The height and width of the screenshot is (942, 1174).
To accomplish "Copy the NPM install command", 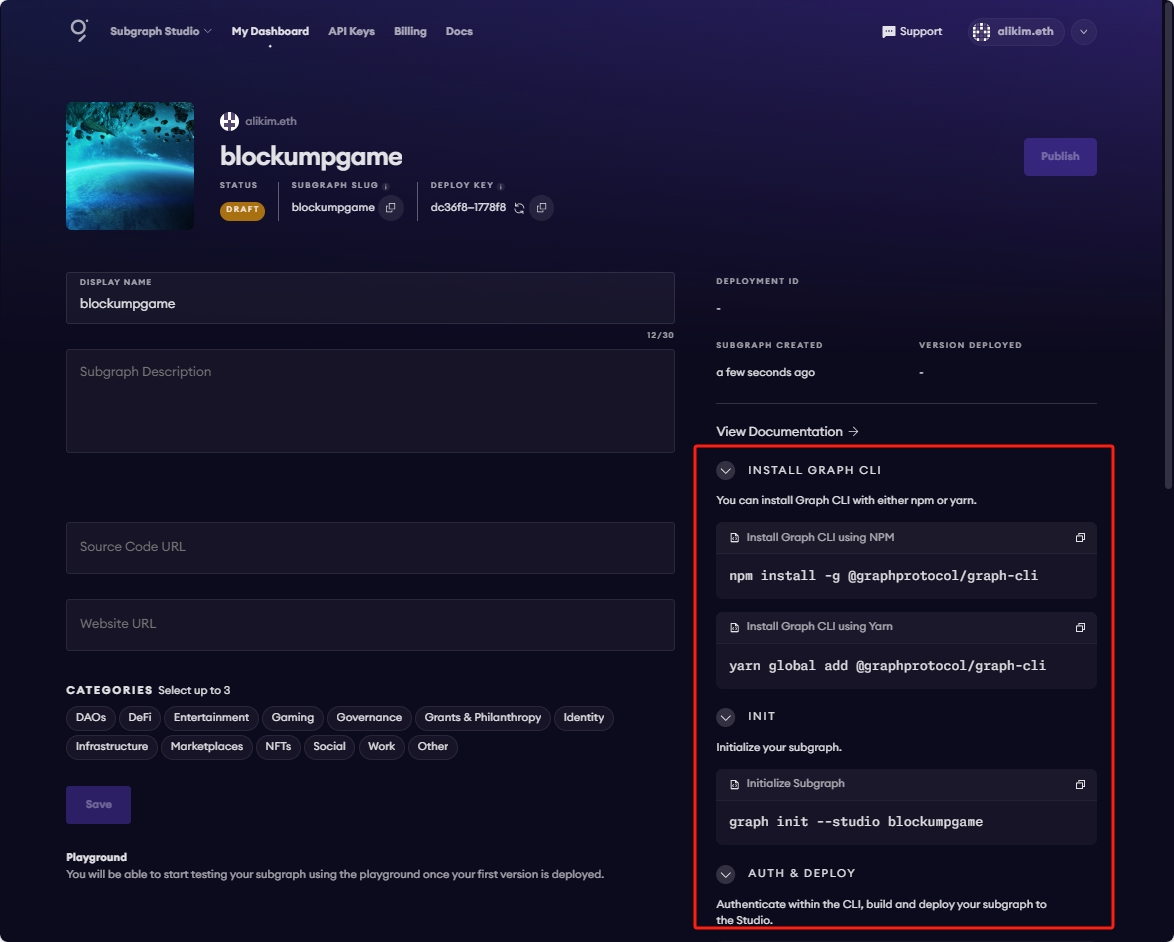I will click(x=1080, y=538).
